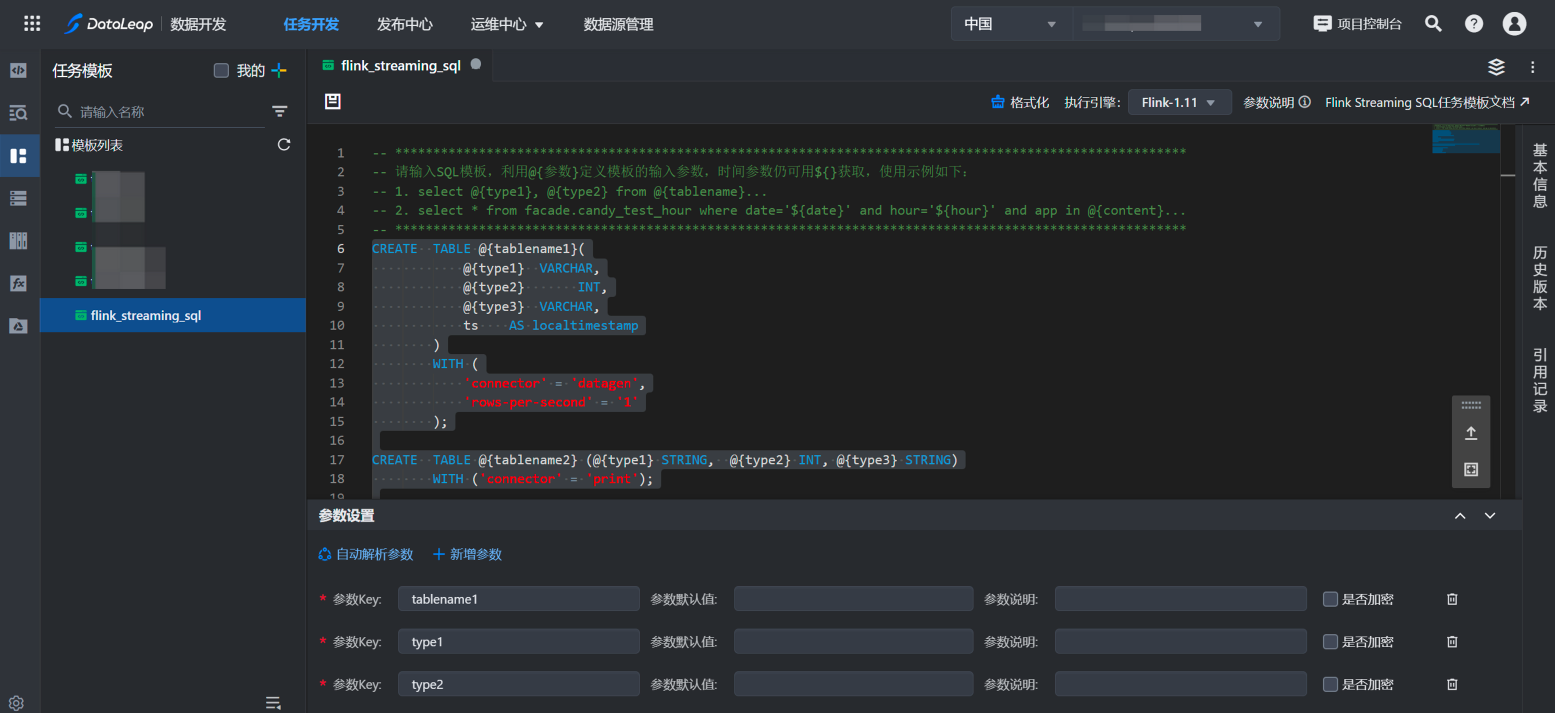The width and height of the screenshot is (1555, 713).
Task: Open Flink Streaming SQL任务模板文档 link
Action: [x=1427, y=102]
